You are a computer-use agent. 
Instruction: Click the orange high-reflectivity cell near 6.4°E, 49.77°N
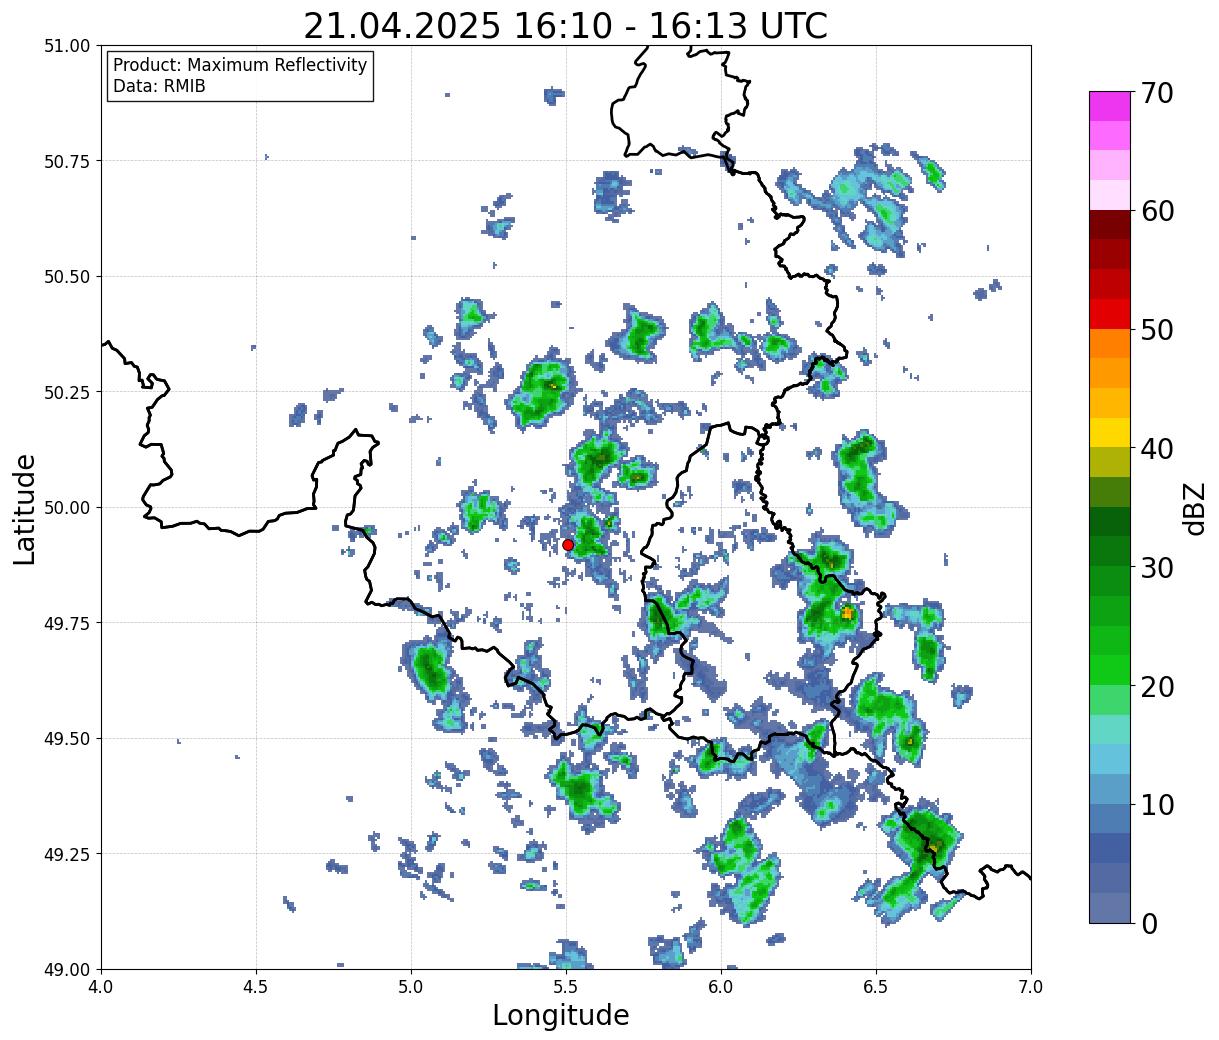coord(847,613)
